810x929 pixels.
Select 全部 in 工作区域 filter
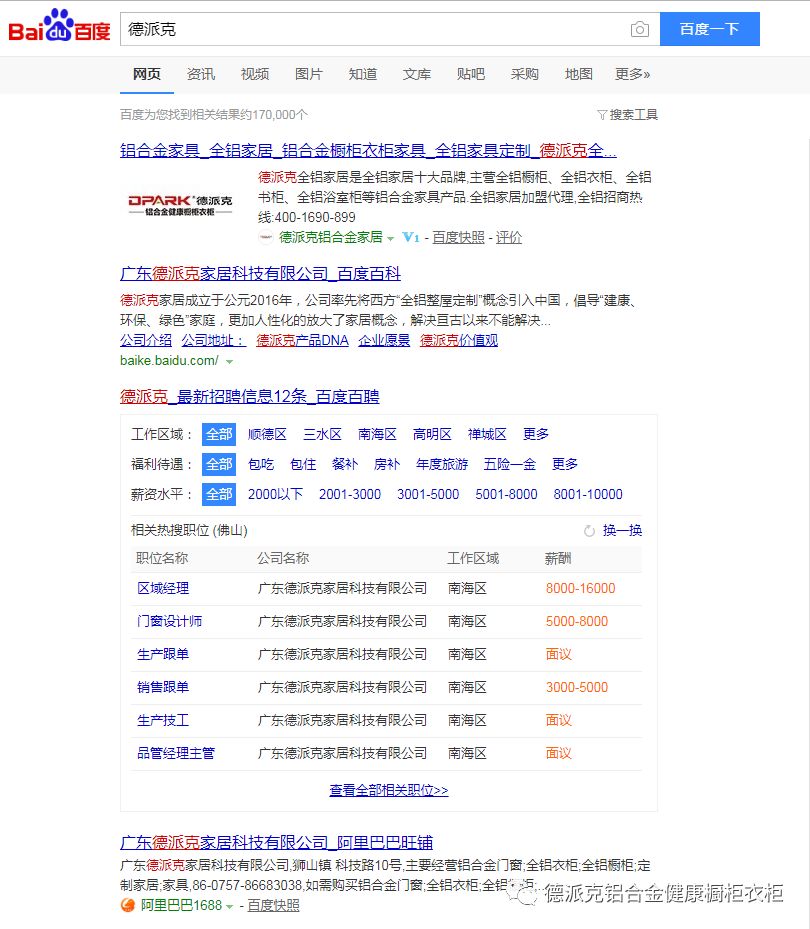coord(219,434)
